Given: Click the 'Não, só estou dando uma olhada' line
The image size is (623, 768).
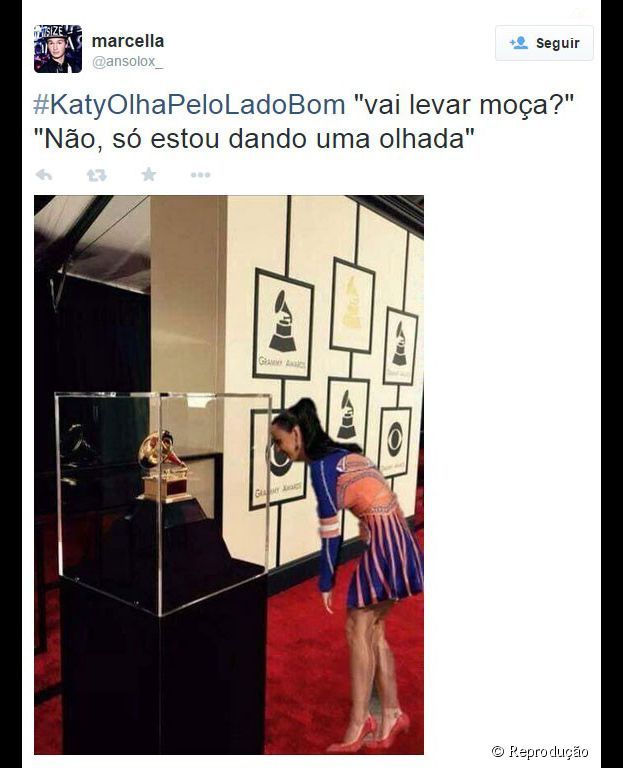Looking at the screenshot, I should point(254,139).
